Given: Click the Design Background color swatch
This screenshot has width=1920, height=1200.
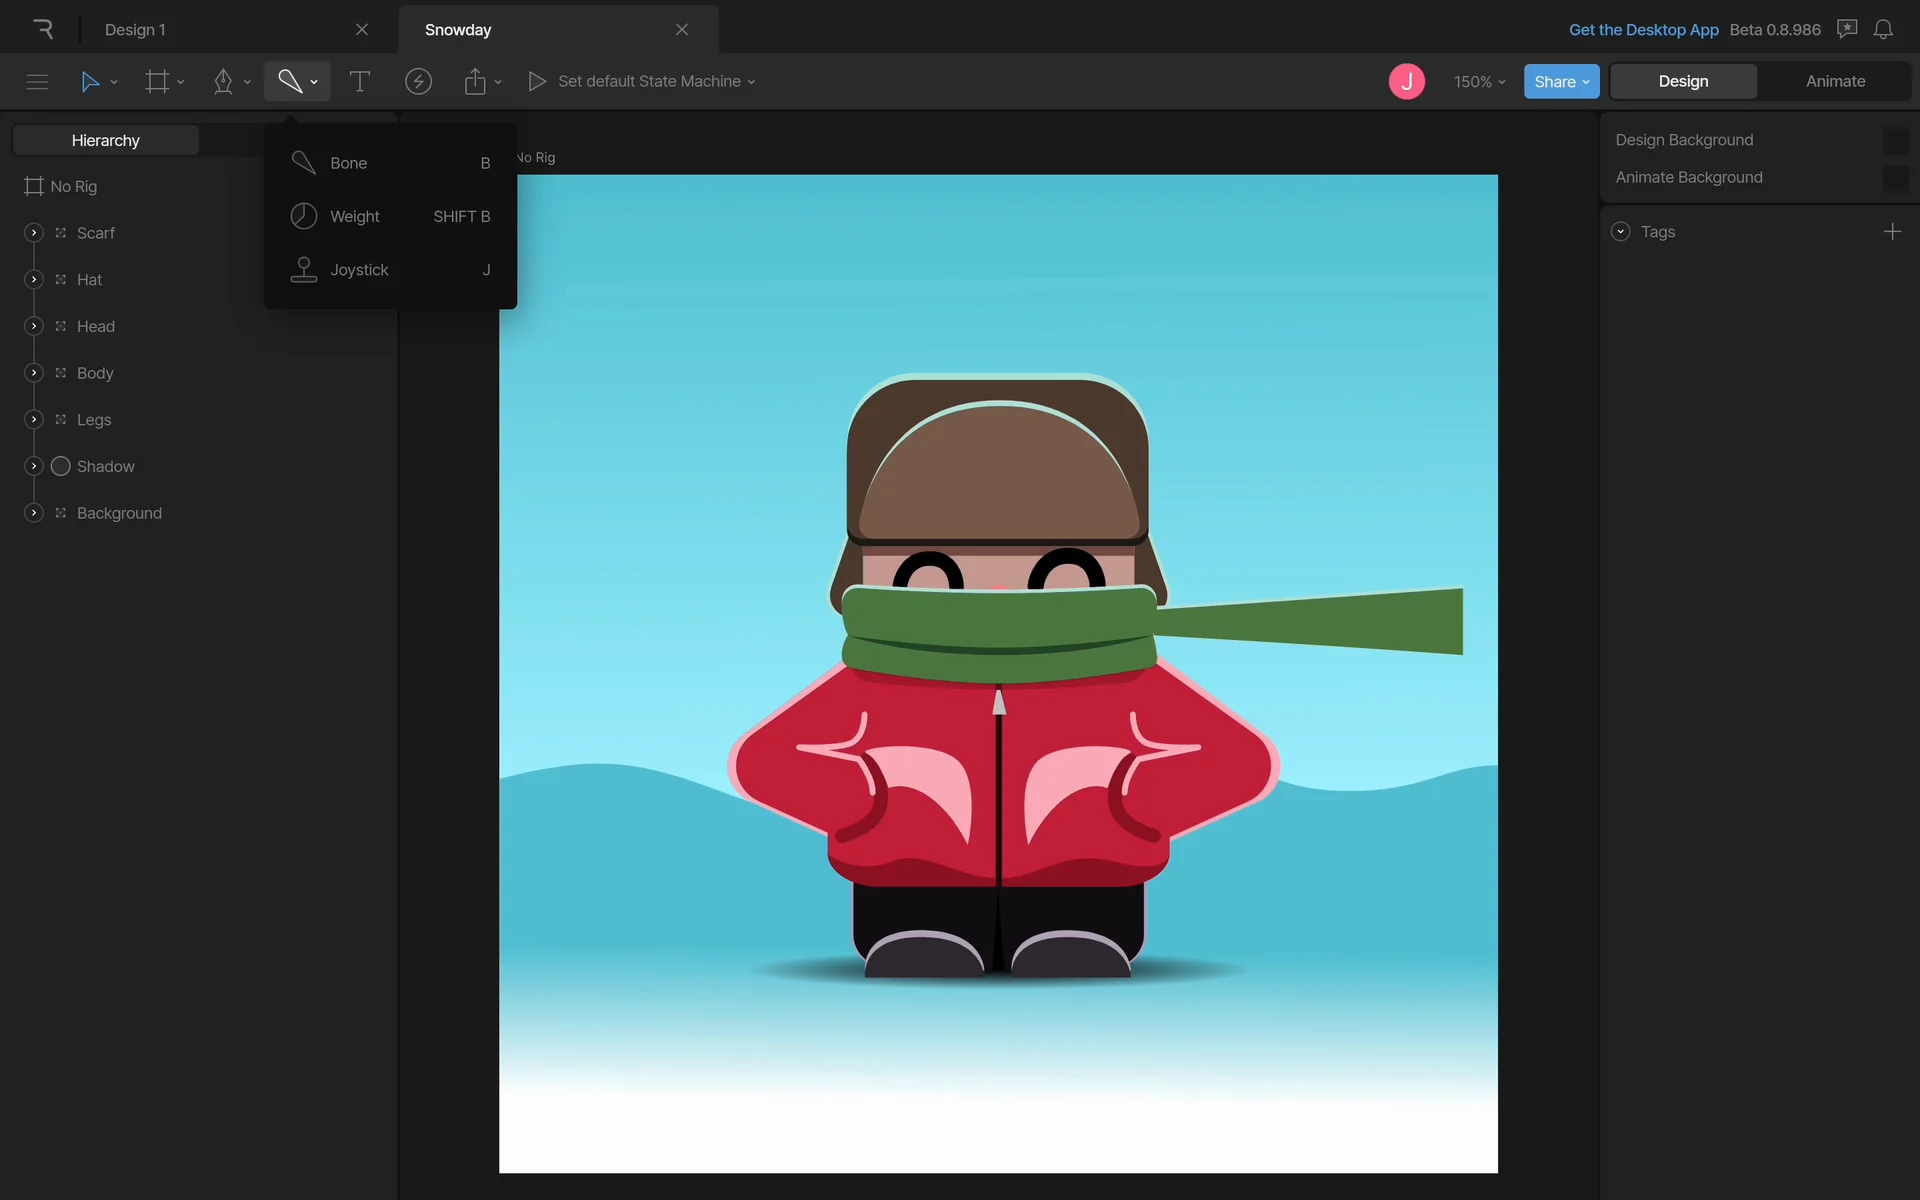Looking at the screenshot, I should [x=1895, y=140].
